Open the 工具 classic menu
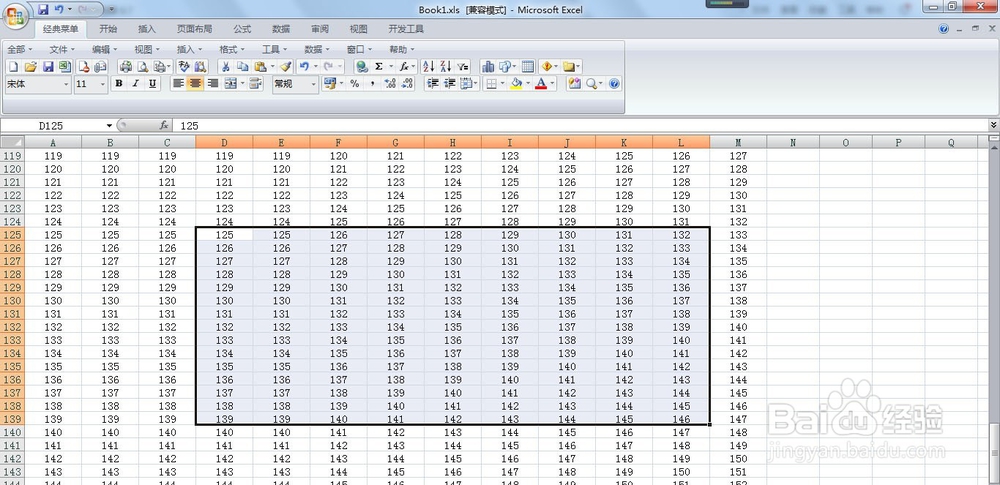The width and height of the screenshot is (1000, 485). click(x=274, y=49)
